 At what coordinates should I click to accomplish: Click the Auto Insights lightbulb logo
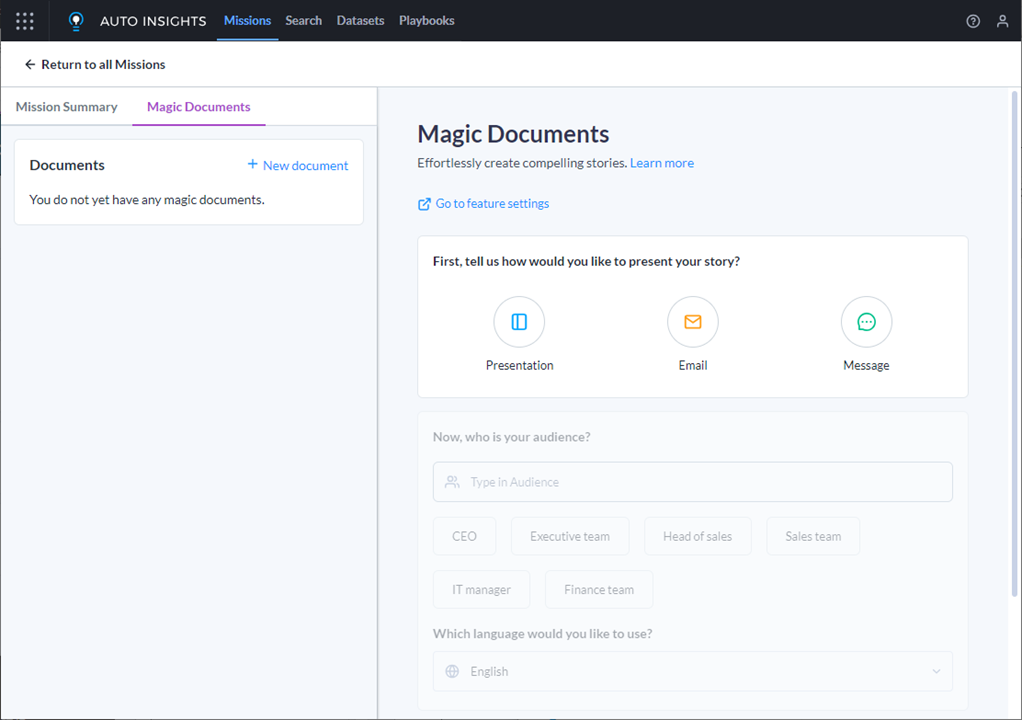click(x=76, y=21)
